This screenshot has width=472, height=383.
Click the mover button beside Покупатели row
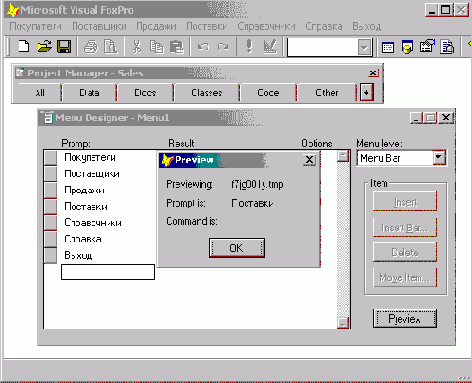(51, 157)
